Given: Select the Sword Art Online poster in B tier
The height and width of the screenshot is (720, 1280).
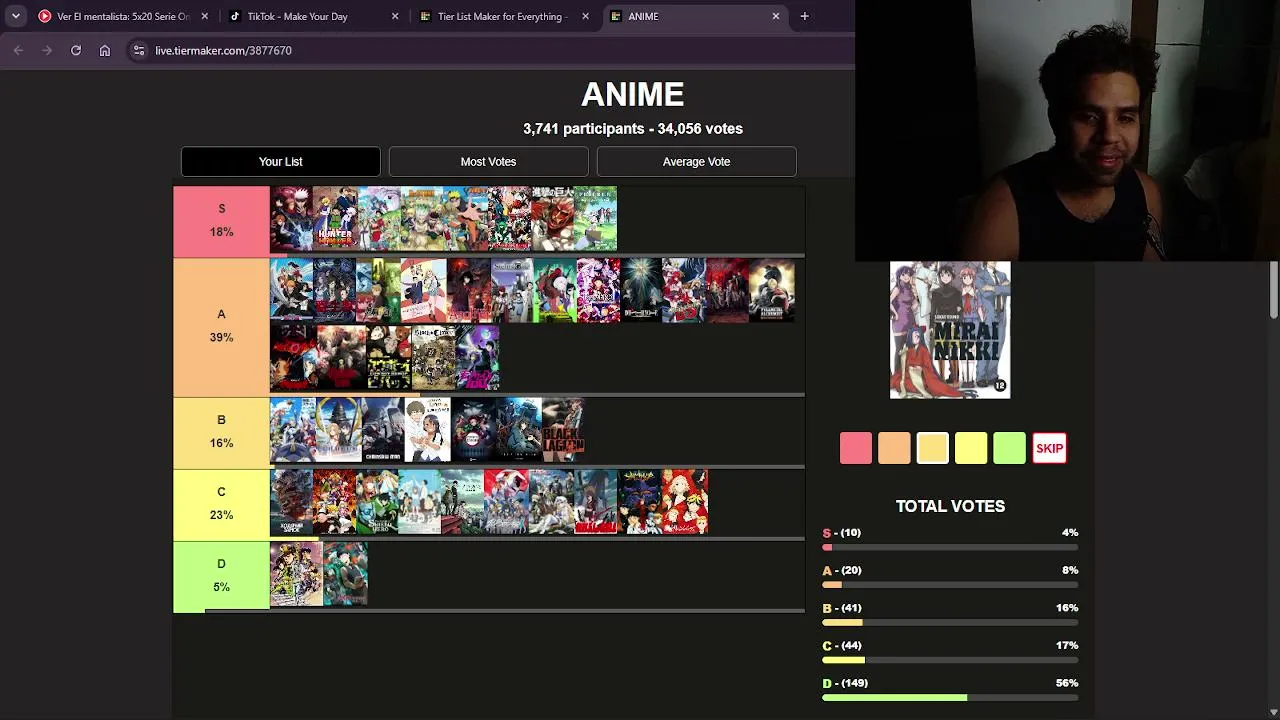Looking at the screenshot, I should 338,430.
